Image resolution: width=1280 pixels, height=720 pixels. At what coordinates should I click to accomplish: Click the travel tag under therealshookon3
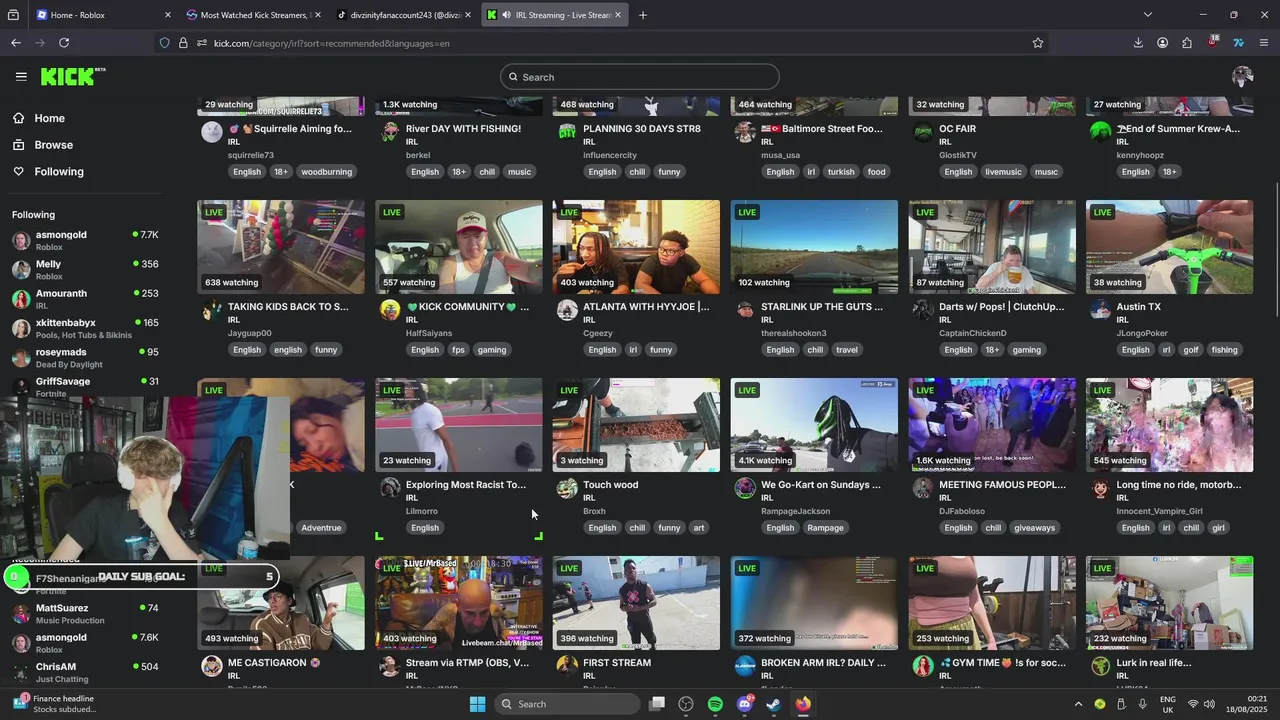[x=847, y=350]
